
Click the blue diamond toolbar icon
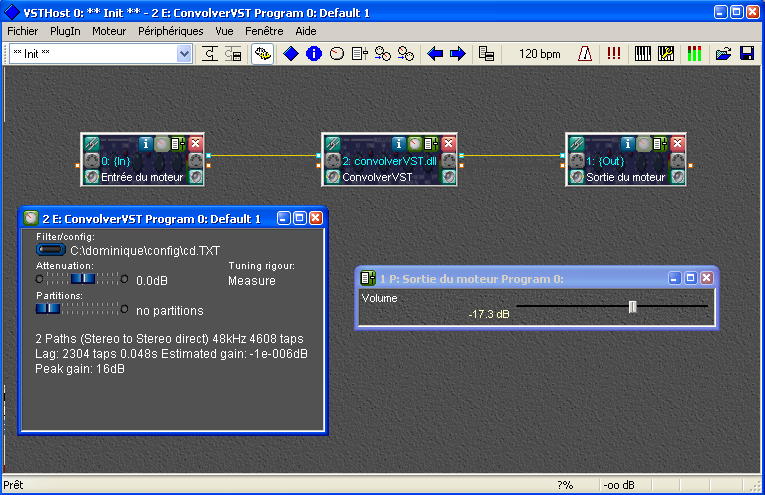tap(291, 54)
